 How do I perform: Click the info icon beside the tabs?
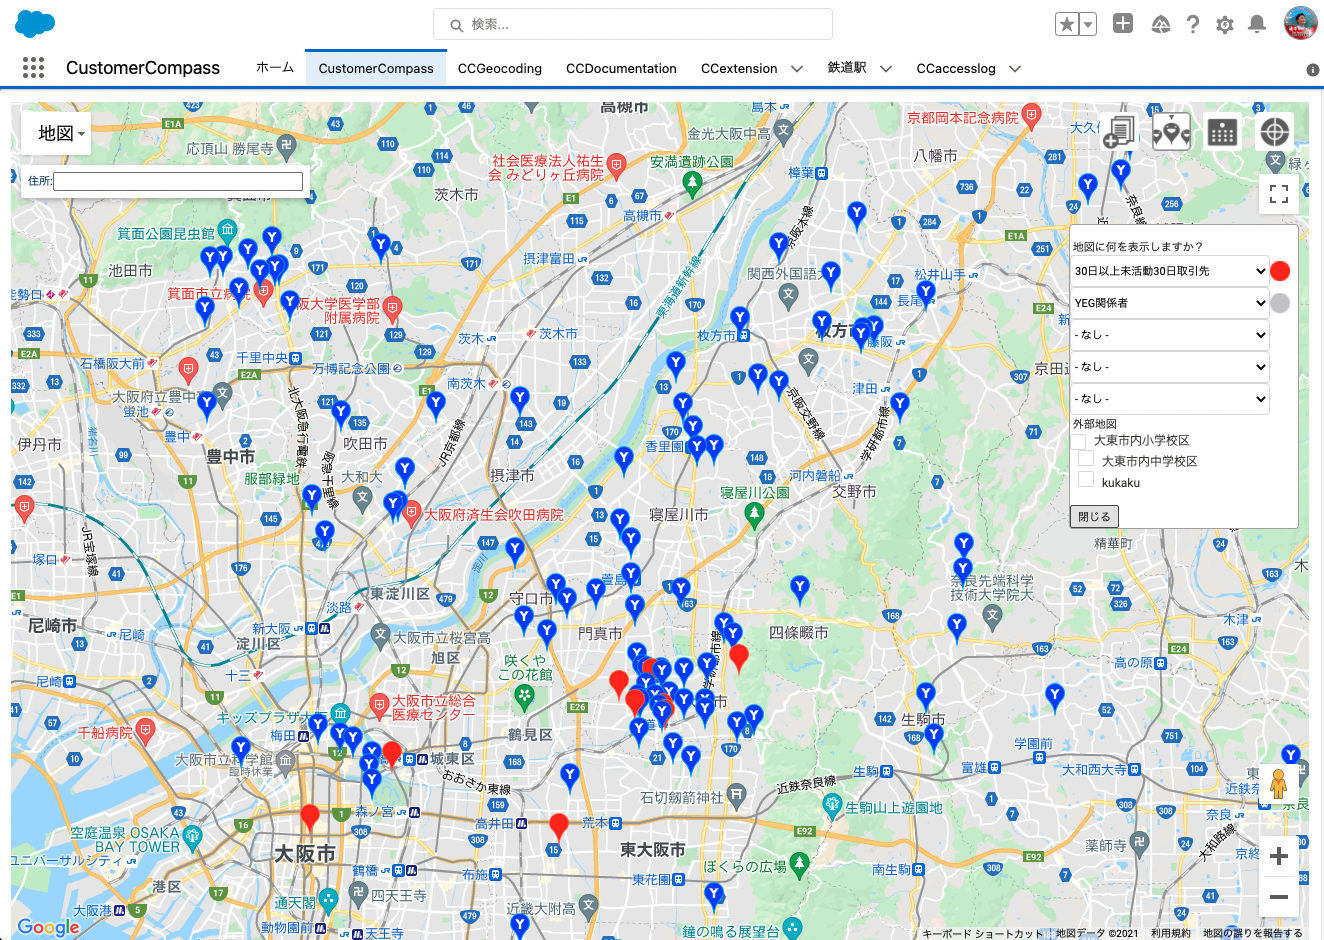pos(1313,70)
